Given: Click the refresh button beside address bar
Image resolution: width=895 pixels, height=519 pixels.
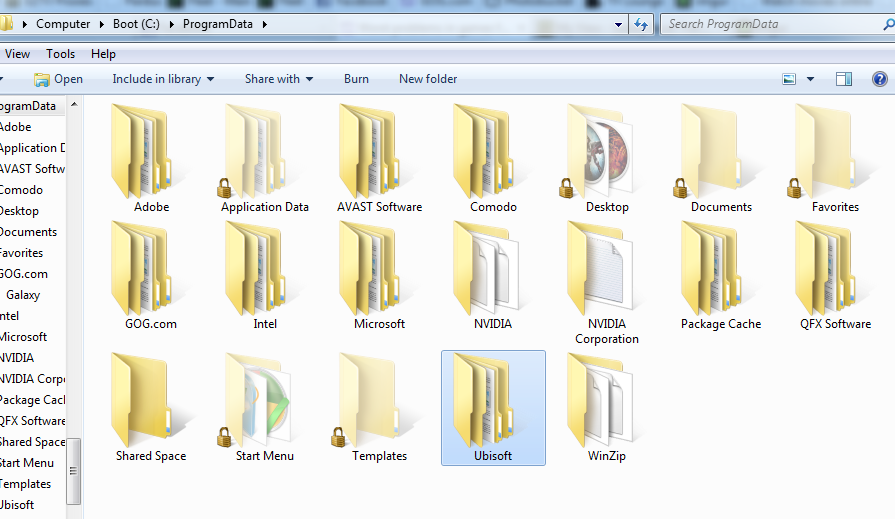Looking at the screenshot, I should pyautogui.click(x=641, y=25).
